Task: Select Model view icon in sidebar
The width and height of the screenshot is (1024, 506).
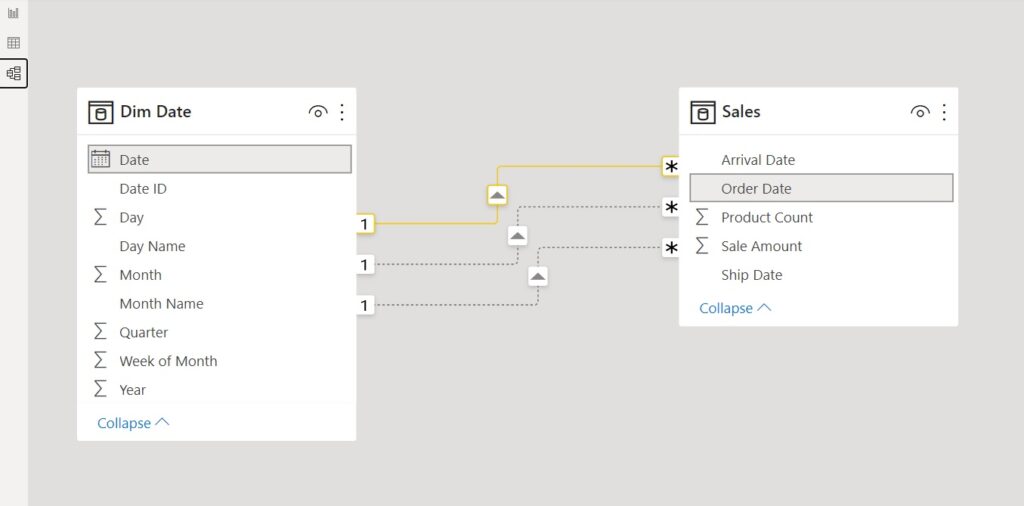Action: tap(14, 73)
